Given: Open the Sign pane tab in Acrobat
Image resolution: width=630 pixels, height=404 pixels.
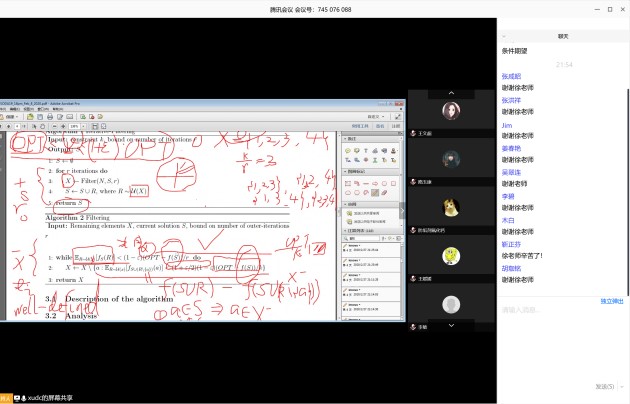Looking at the screenshot, I should (380, 126).
